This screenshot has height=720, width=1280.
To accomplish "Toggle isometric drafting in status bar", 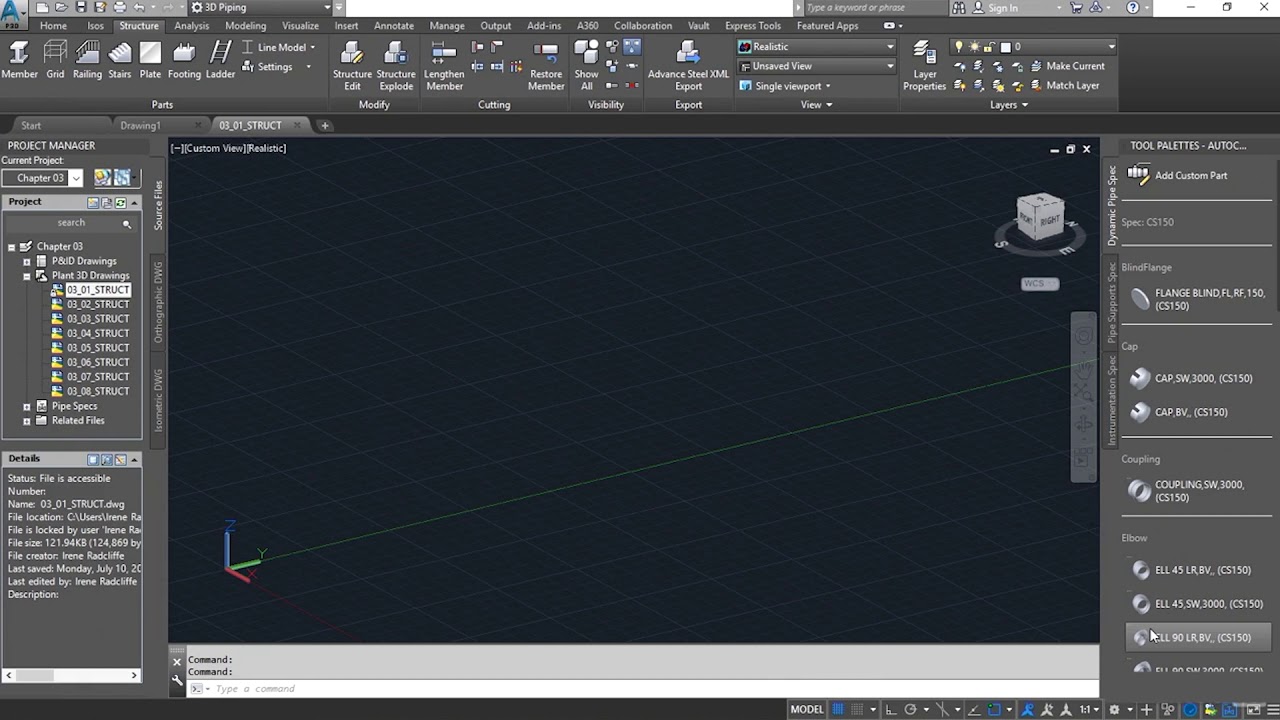I will [940, 710].
